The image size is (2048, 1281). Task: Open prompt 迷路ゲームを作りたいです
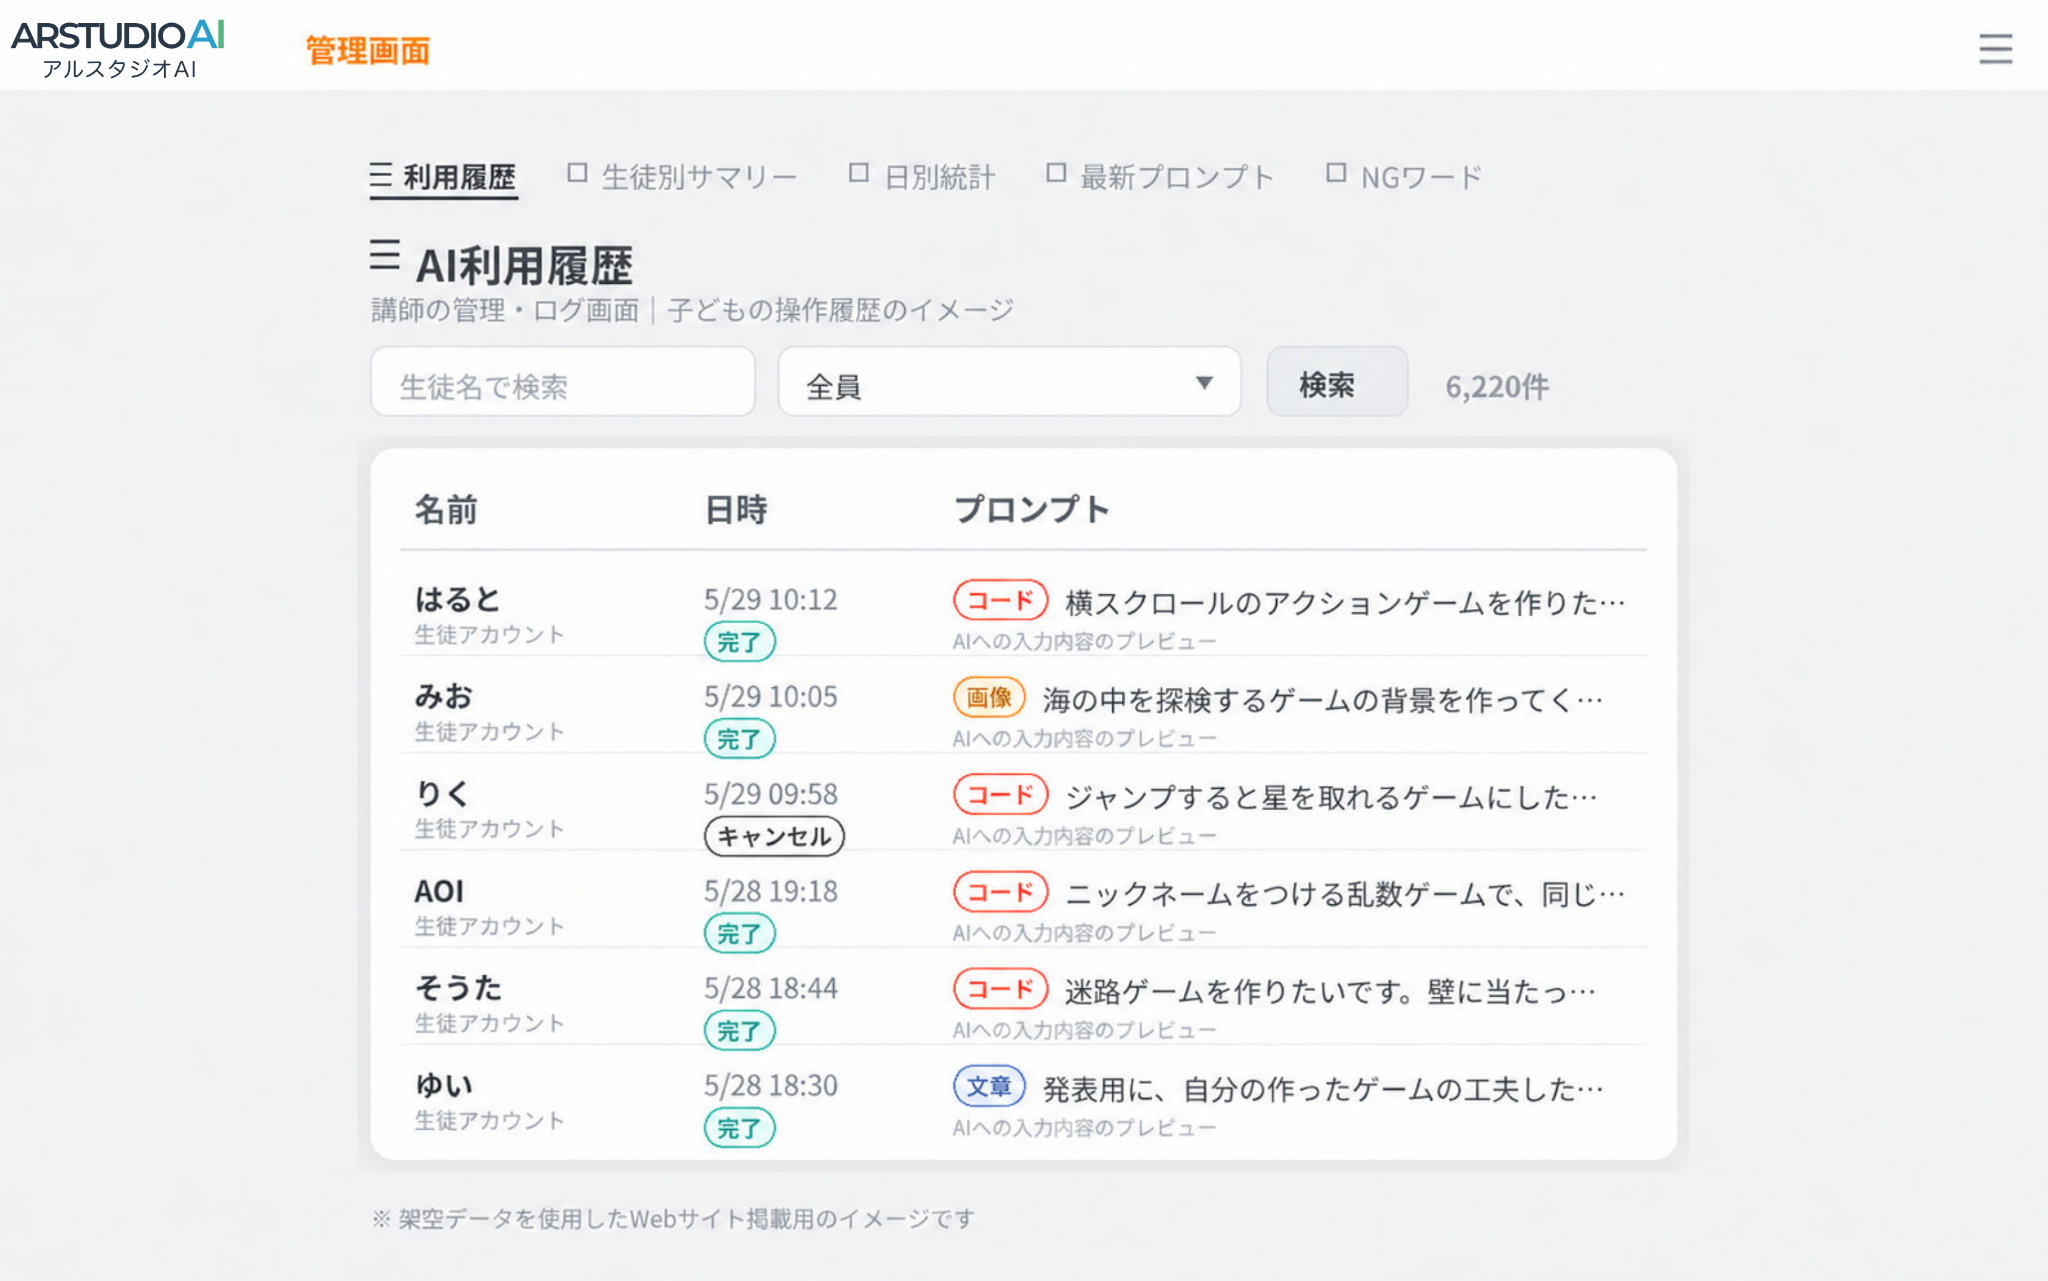[x=1330, y=991]
